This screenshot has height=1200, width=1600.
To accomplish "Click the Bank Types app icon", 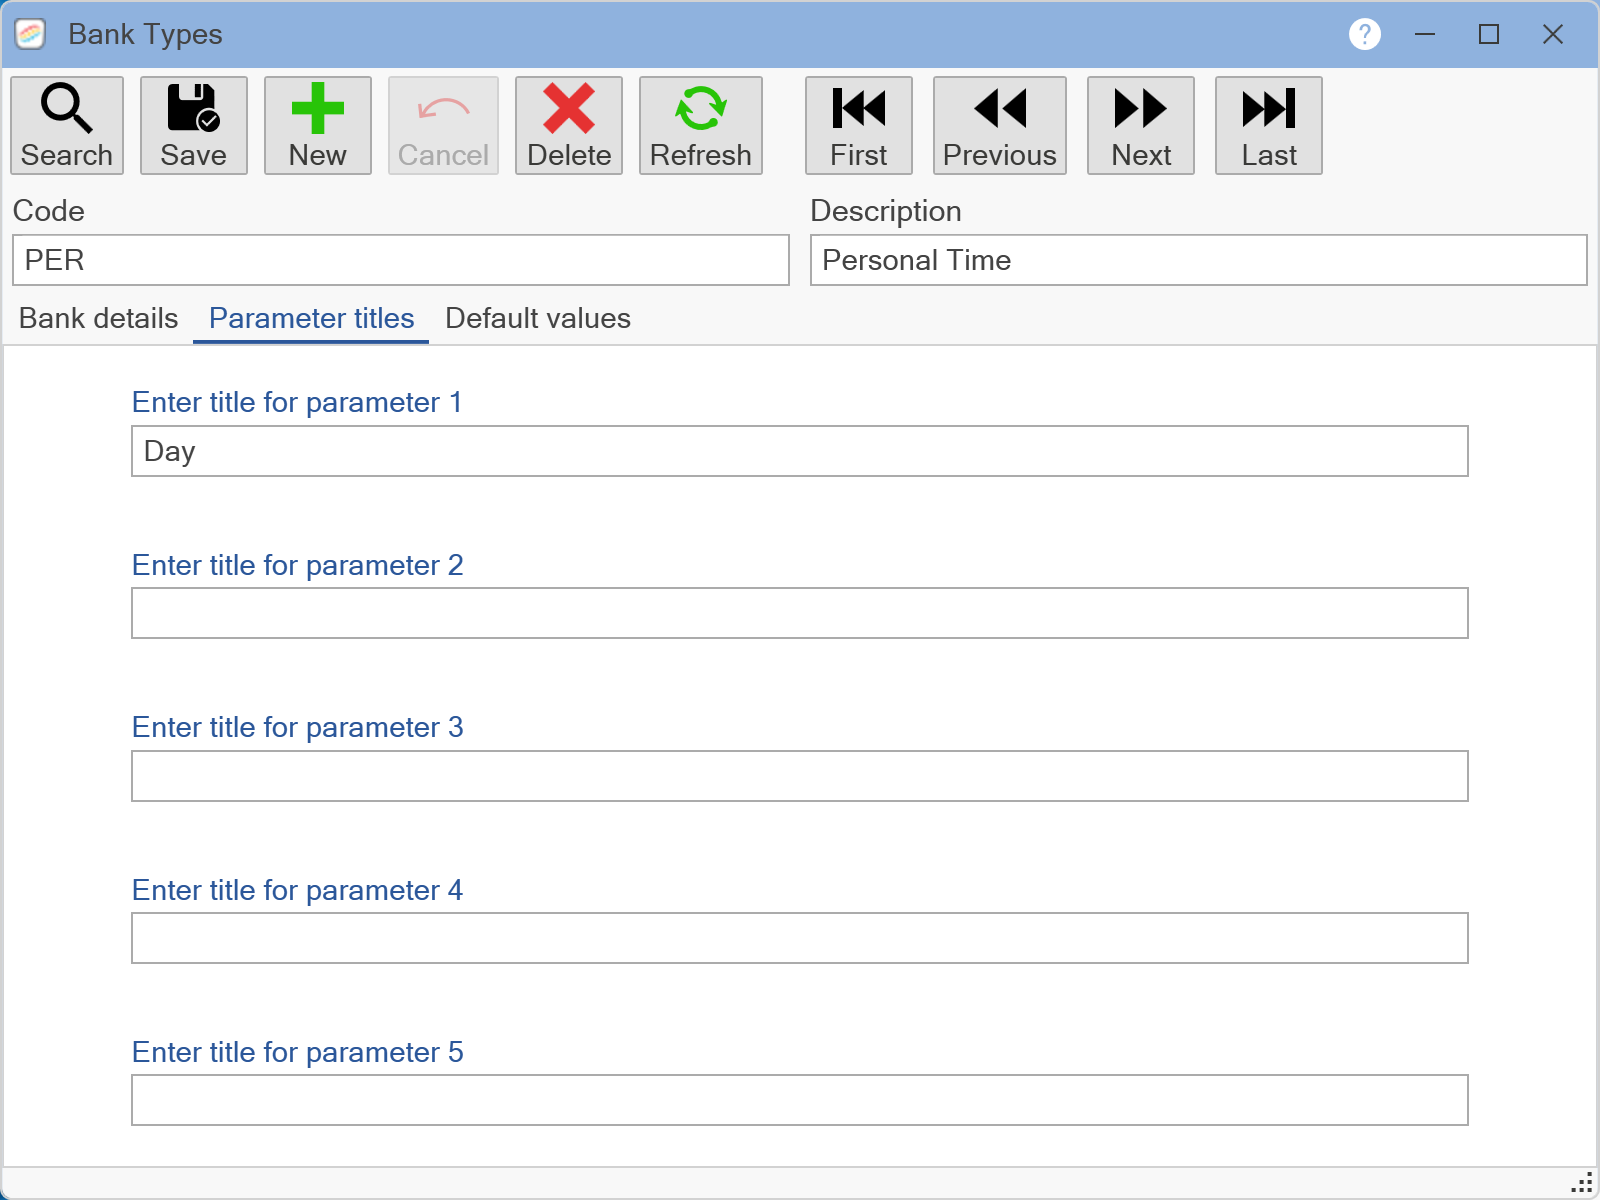I will pos(30,34).
